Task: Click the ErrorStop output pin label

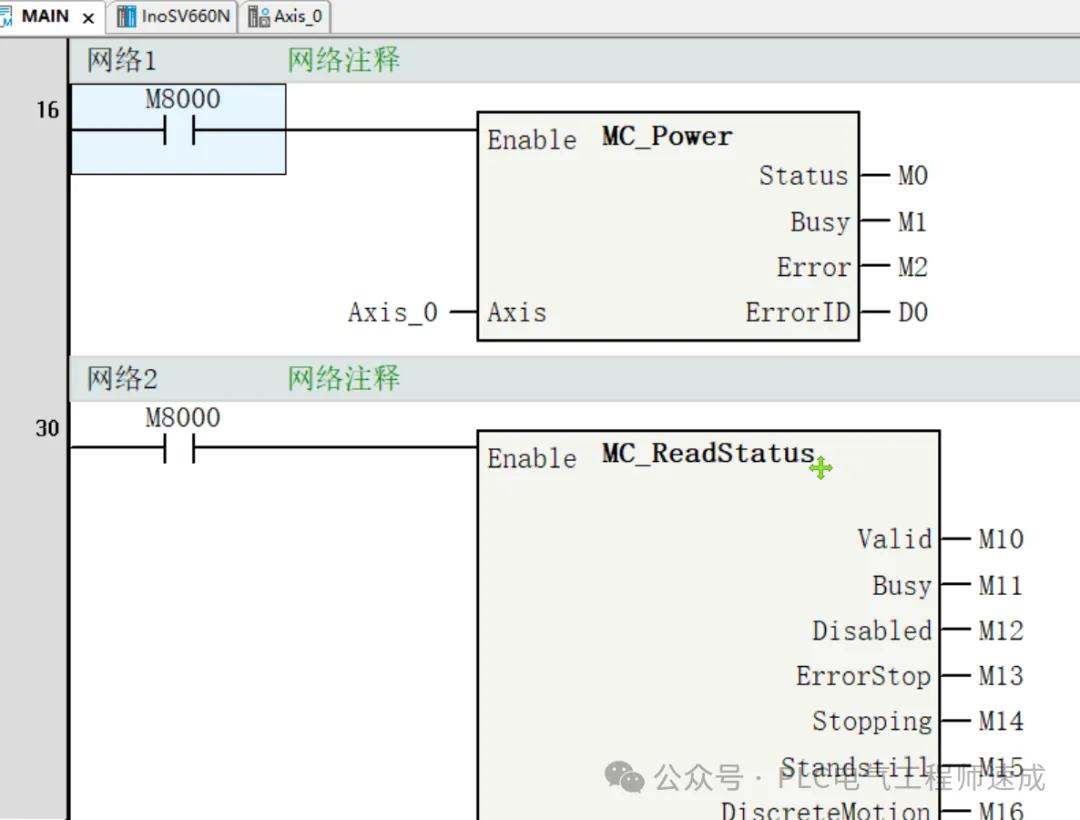Action: point(863,676)
